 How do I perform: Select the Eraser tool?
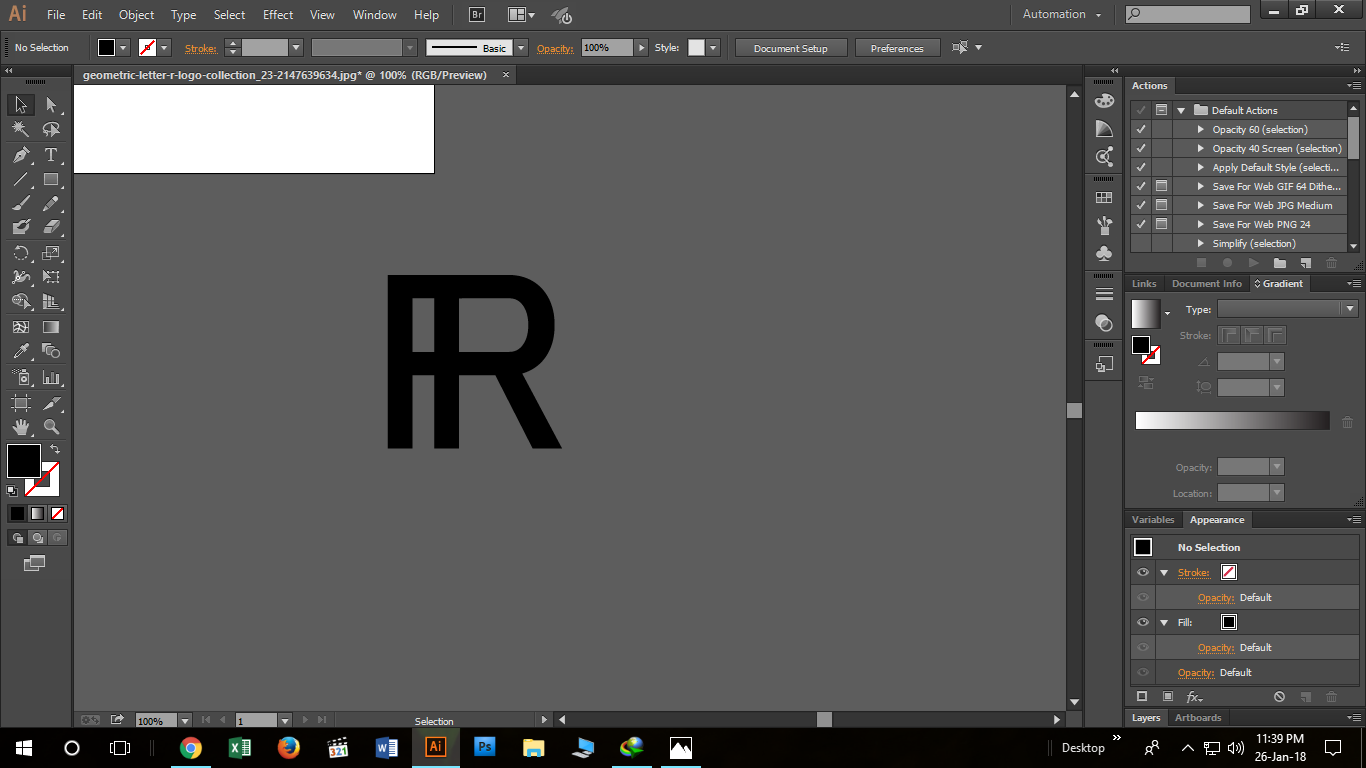(52, 227)
